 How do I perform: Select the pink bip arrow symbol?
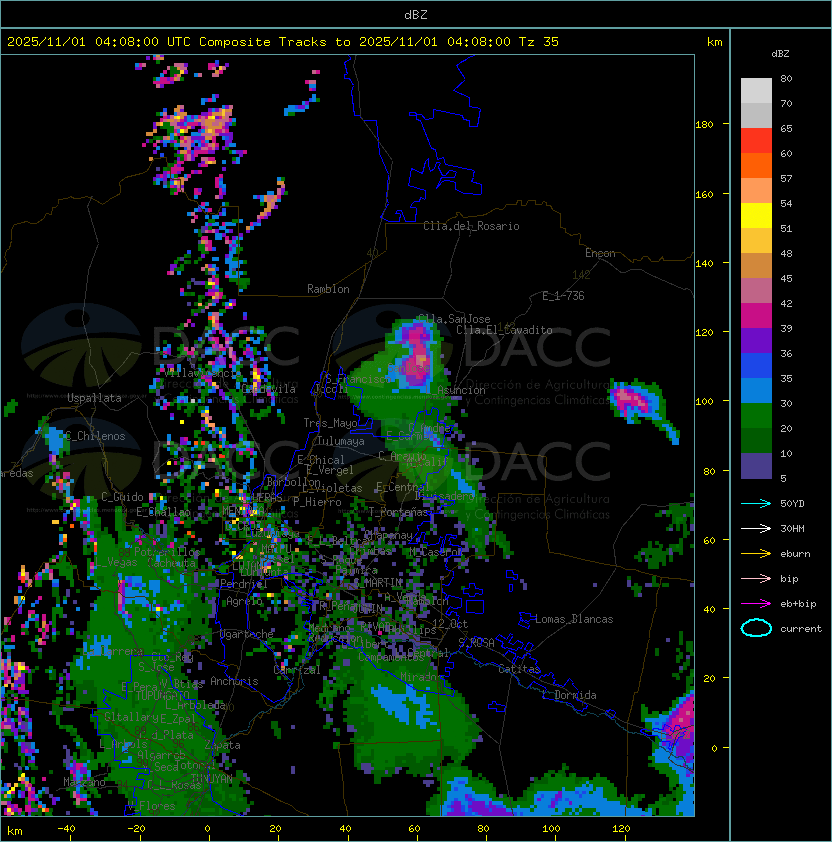pyautogui.click(x=756, y=578)
